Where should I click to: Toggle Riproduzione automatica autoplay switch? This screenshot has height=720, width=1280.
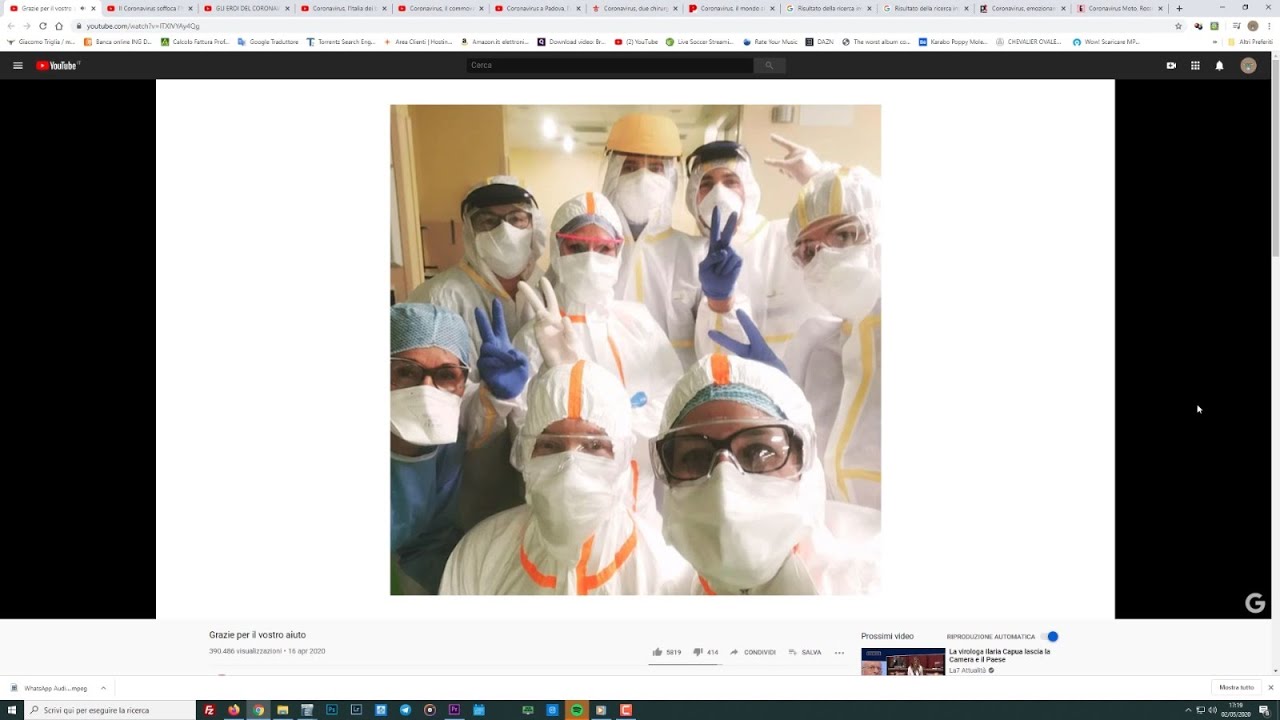click(1049, 636)
